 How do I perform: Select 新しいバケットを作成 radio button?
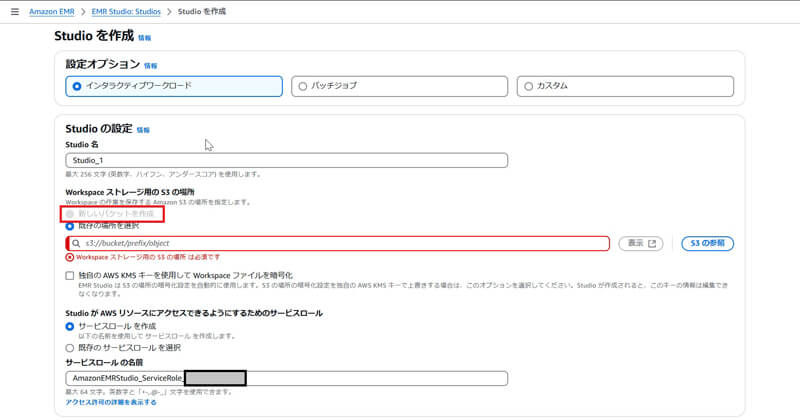tap(70, 214)
